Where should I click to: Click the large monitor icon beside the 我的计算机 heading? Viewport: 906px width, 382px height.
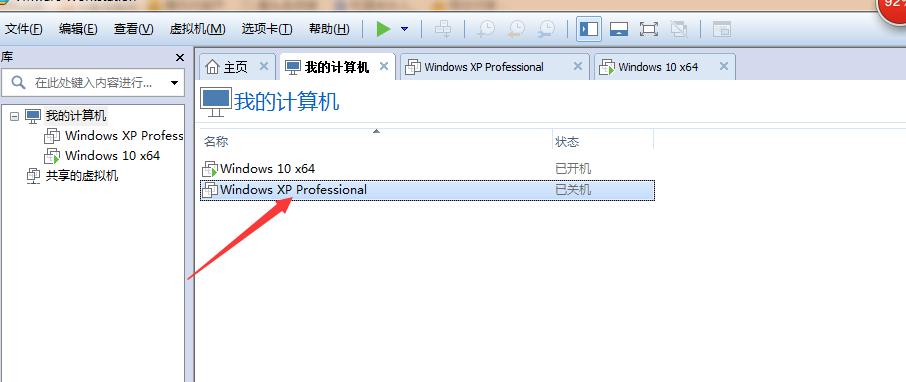pos(216,102)
